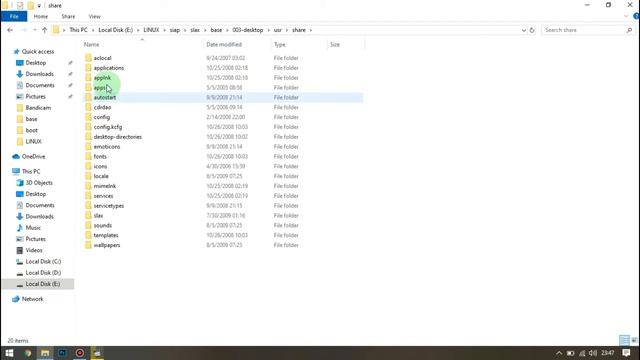
Task: Open the boot folder in sidebar
Action: click(31, 130)
